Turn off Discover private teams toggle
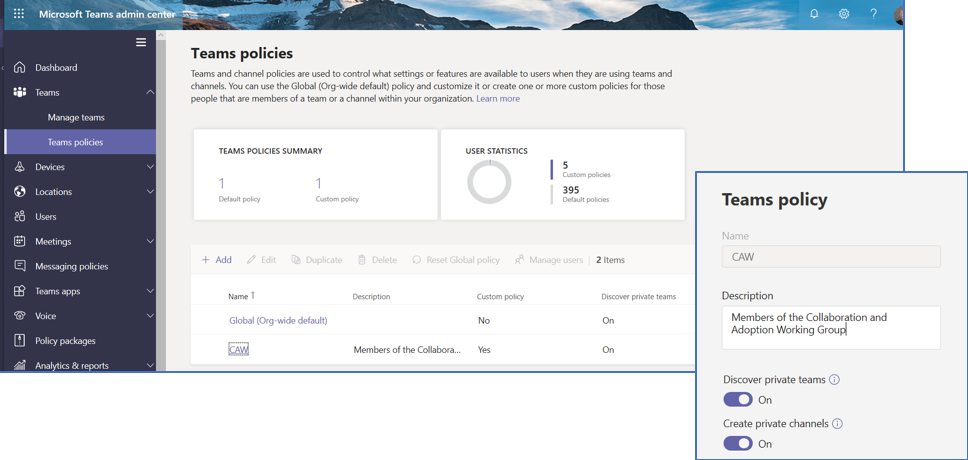The width and height of the screenshot is (968, 460). point(738,400)
